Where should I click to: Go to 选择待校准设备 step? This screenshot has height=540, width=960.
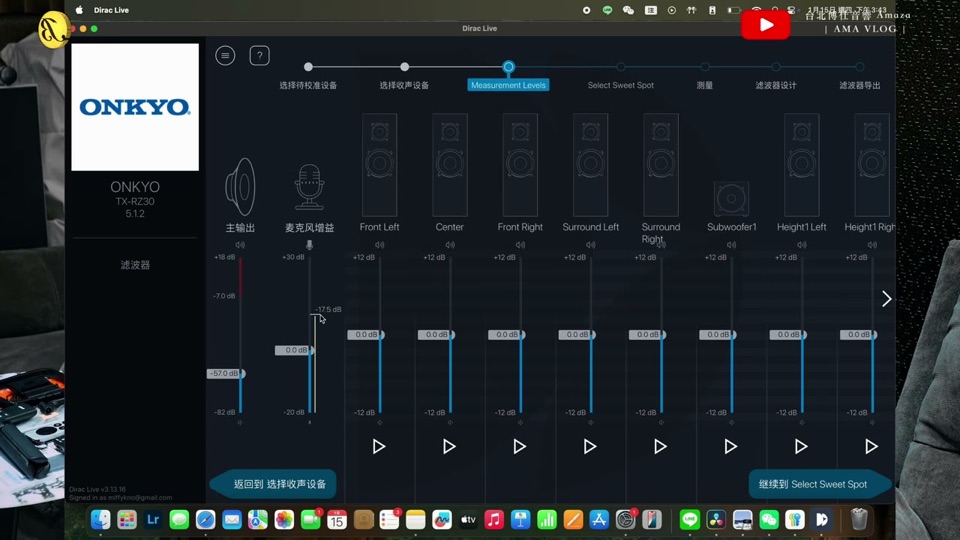point(308,85)
